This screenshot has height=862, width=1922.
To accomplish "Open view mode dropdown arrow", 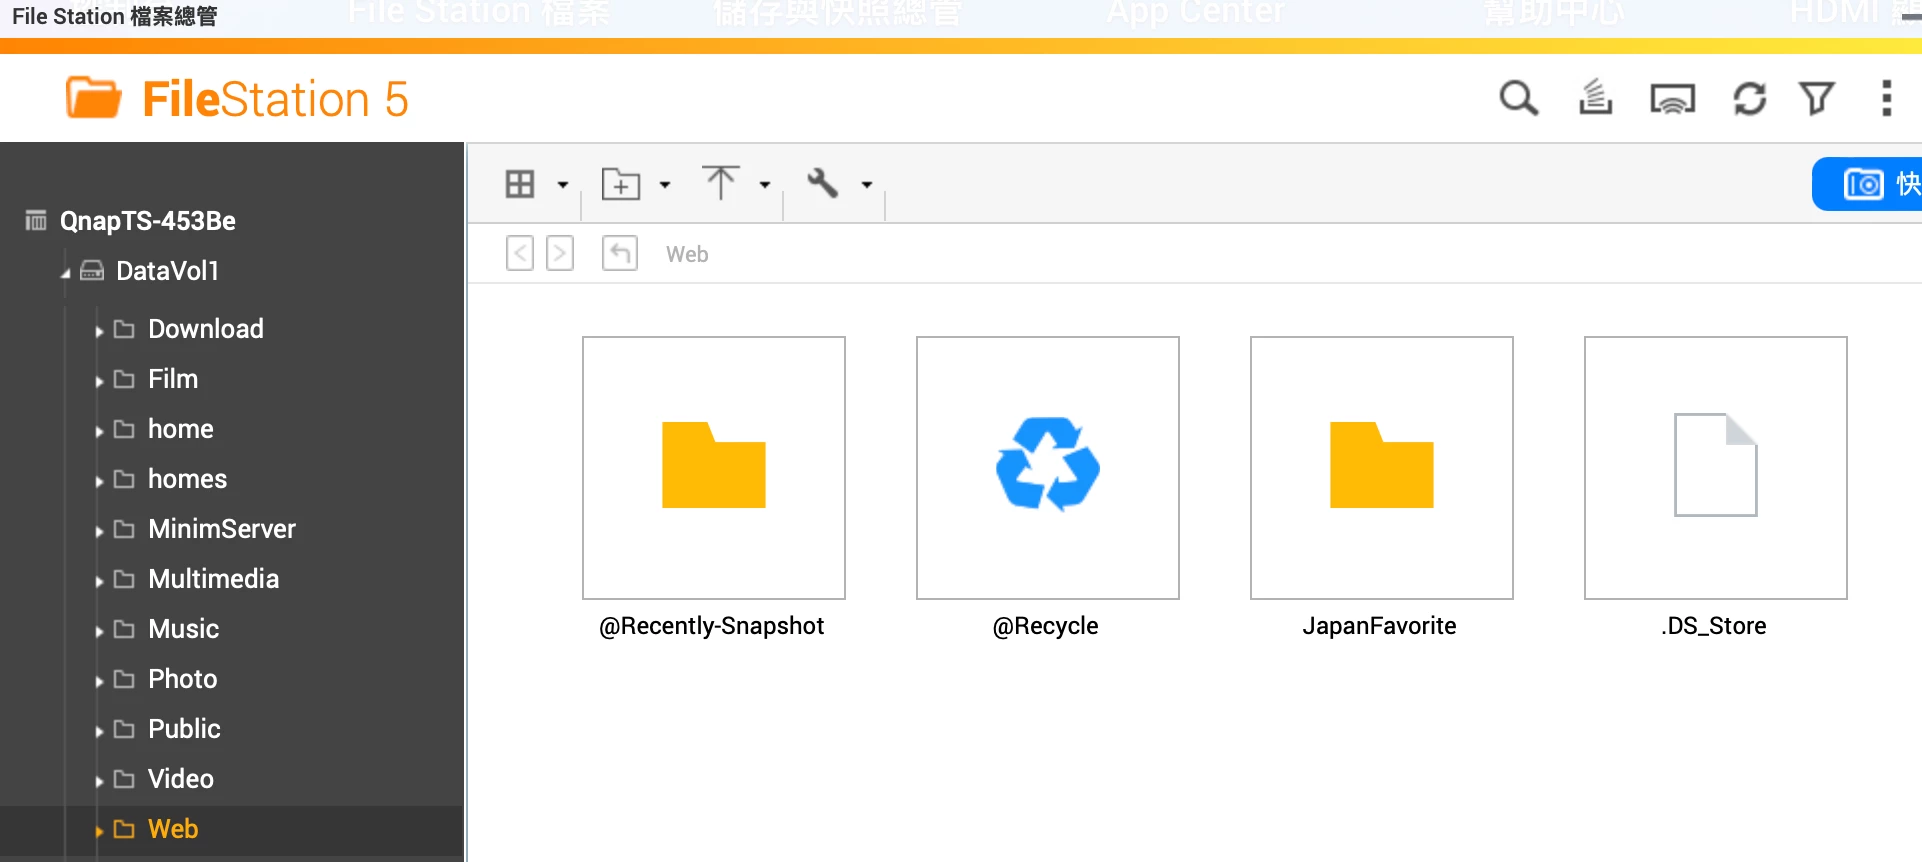I will tap(563, 185).
